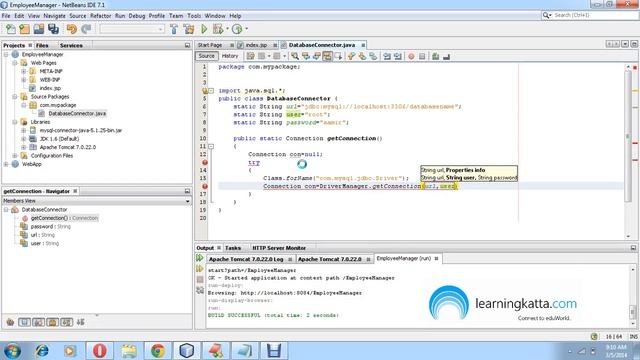The width and height of the screenshot is (640, 360).
Task: Toggle third filter button in Navigator bottom bar
Action: (x=52, y=322)
